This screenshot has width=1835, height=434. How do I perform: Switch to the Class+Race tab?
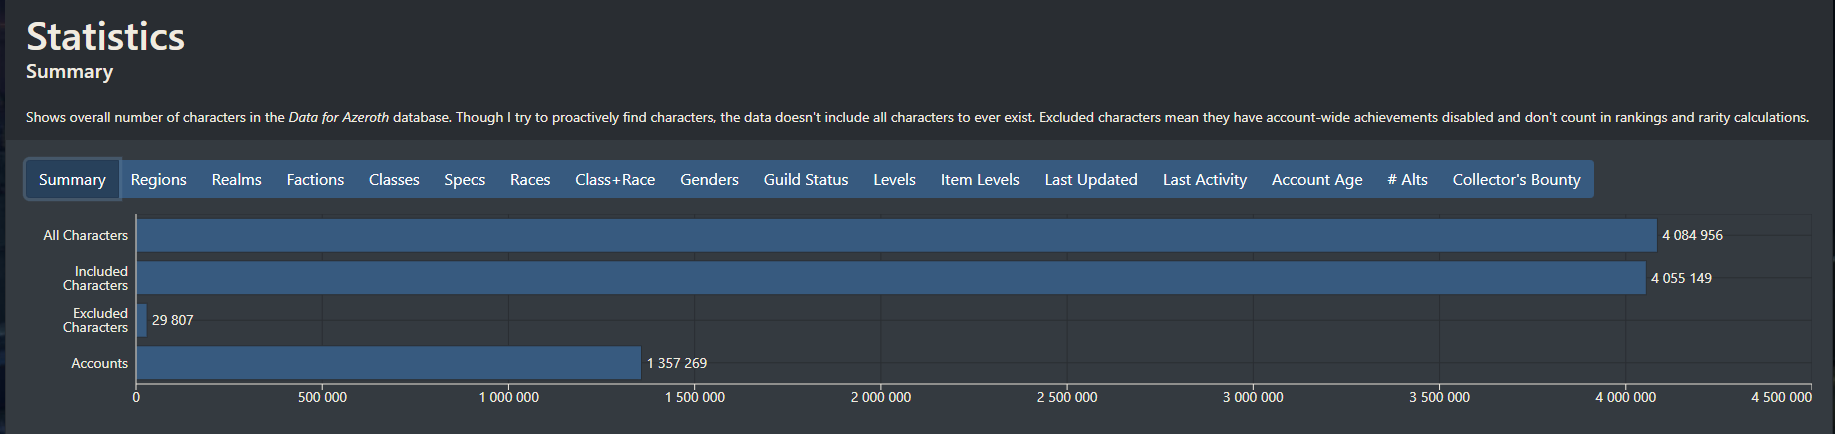tap(615, 180)
